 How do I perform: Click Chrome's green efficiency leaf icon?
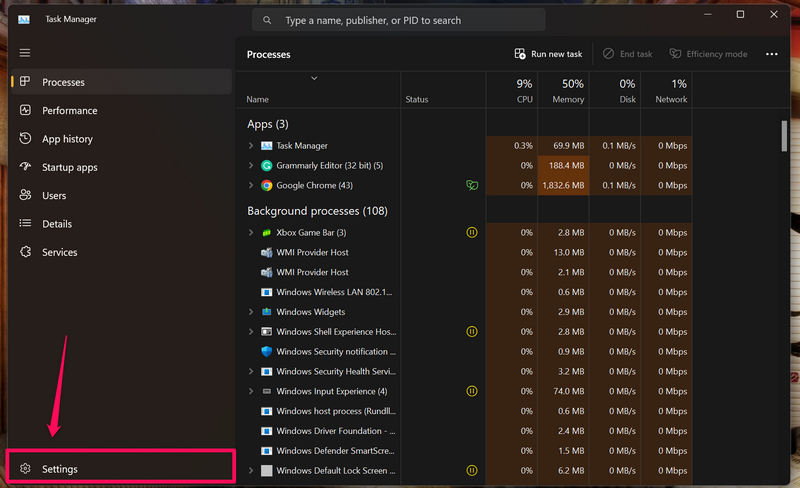click(472, 185)
